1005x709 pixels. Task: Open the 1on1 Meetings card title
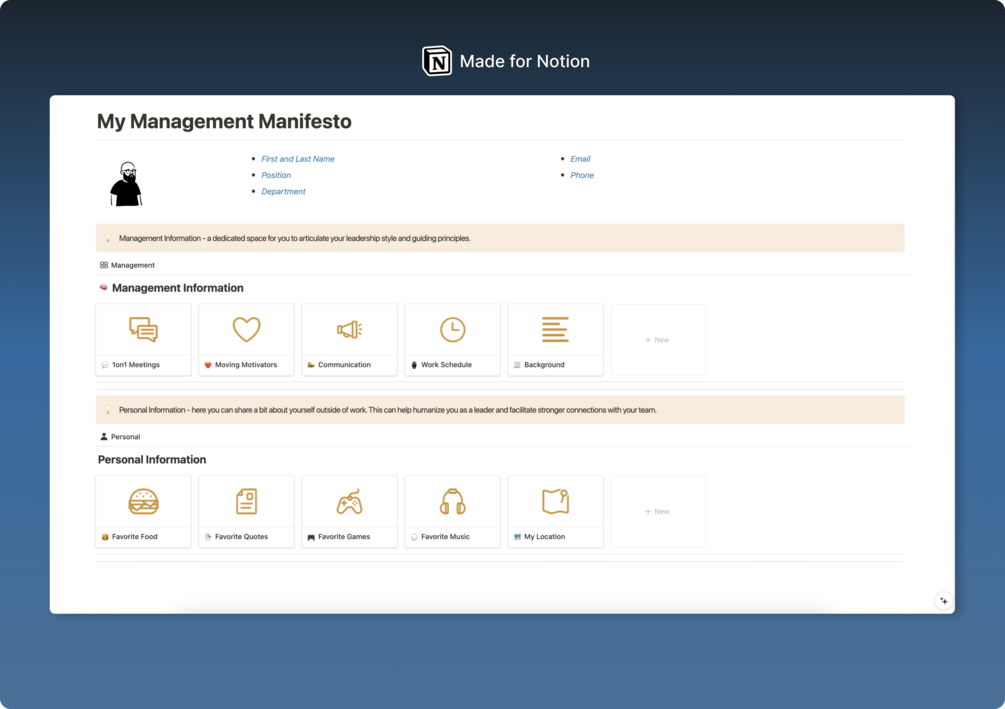(136, 365)
